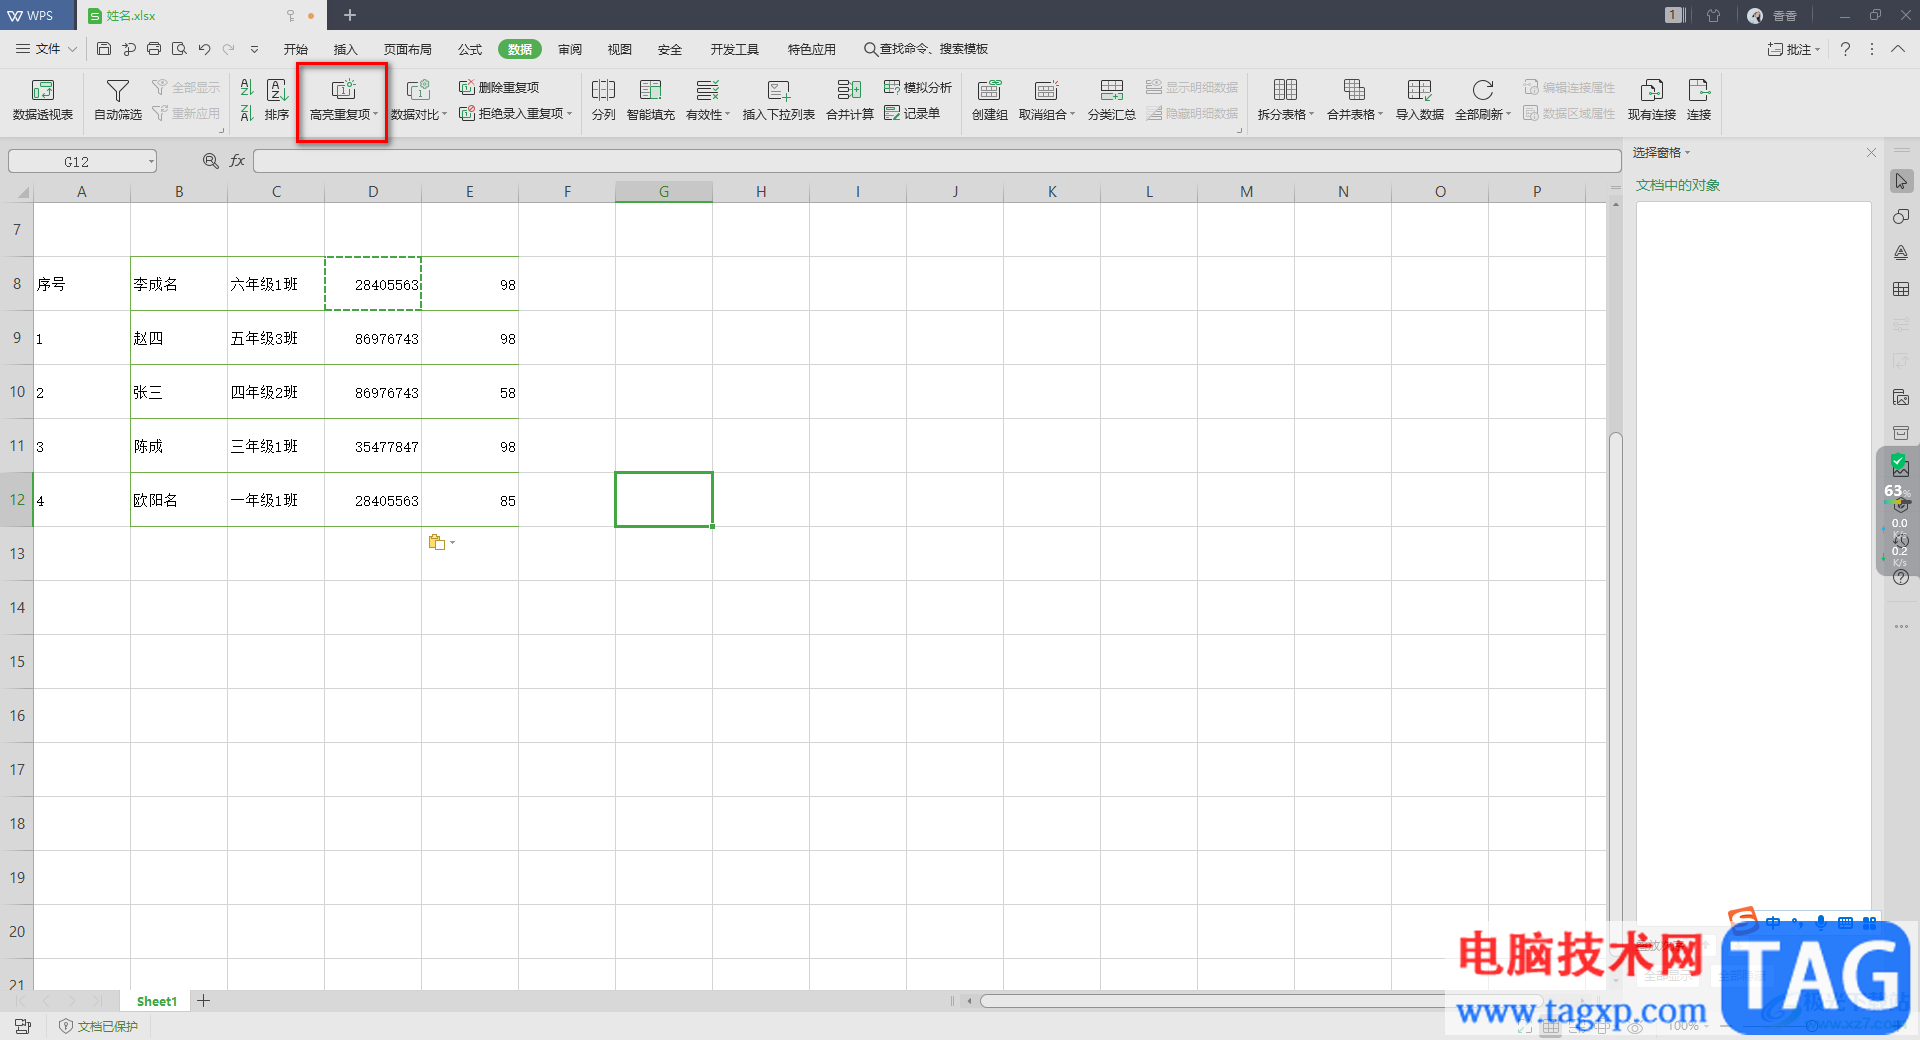Open the 文件 file menu dropdown
The height and width of the screenshot is (1040, 1920).
pyautogui.click(x=47, y=49)
